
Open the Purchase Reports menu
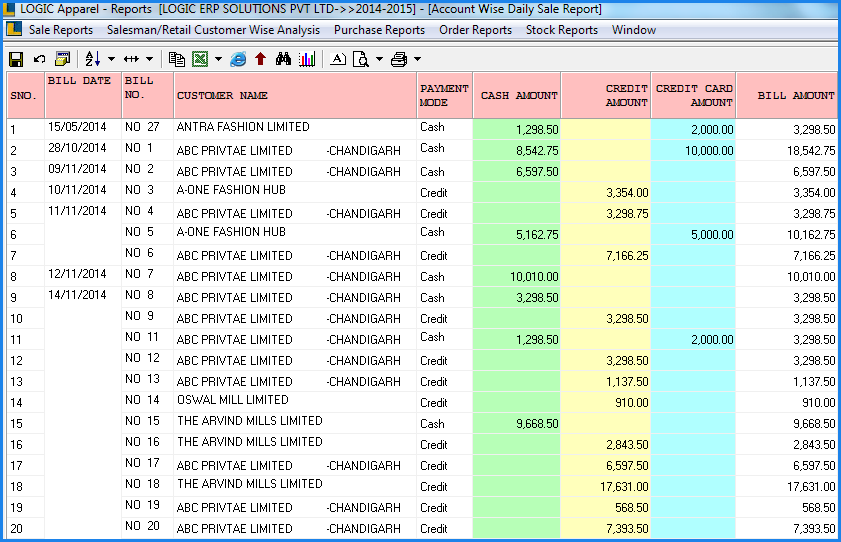(x=379, y=30)
